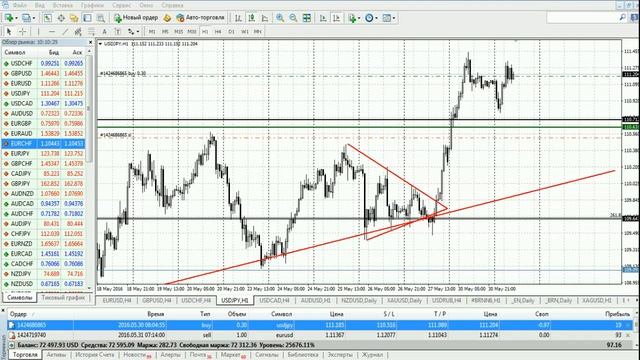Switch timeframe to H1
Screen dimensions: 640x360
pyautogui.click(x=205, y=31)
